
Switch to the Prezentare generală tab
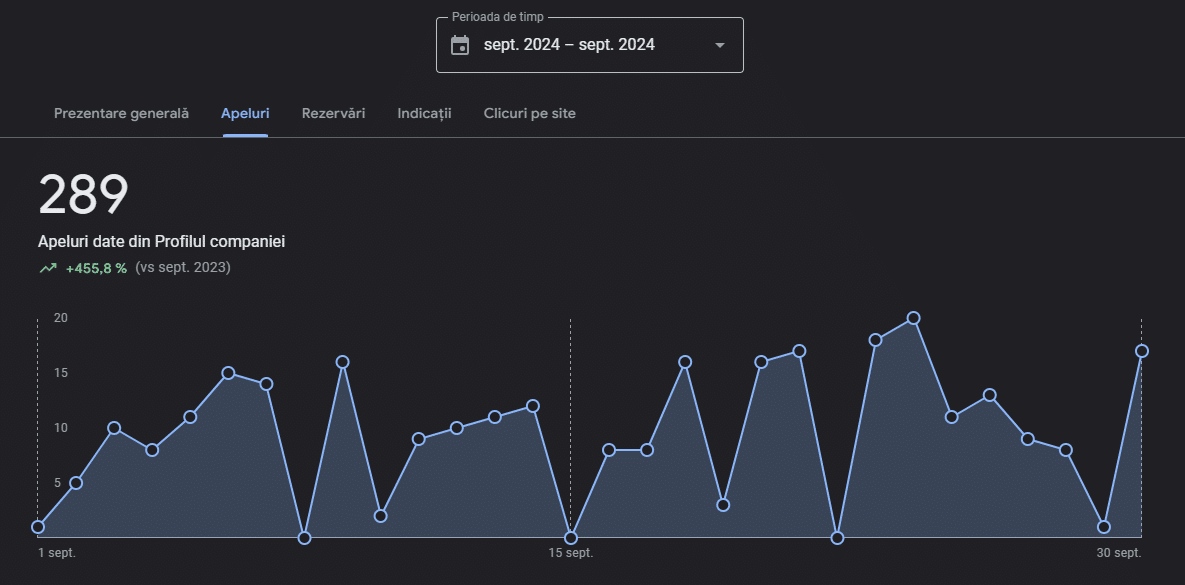pyautogui.click(x=121, y=114)
